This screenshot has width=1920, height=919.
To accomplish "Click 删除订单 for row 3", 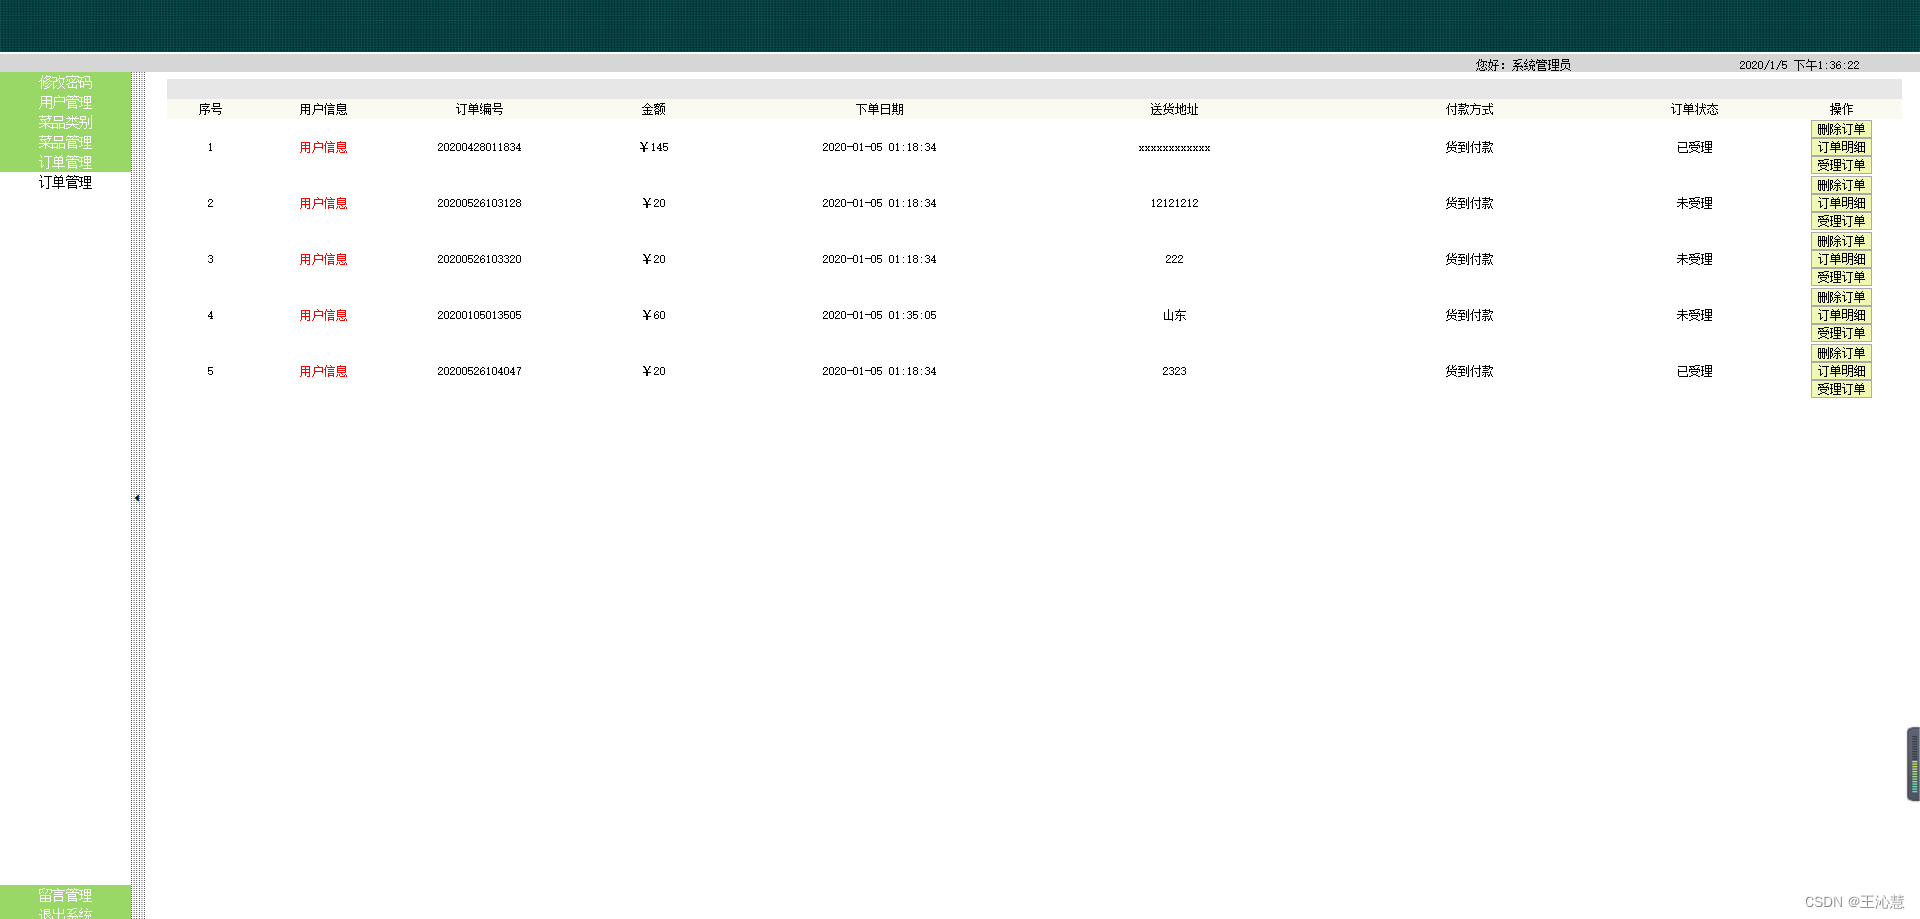I will click(1841, 241).
